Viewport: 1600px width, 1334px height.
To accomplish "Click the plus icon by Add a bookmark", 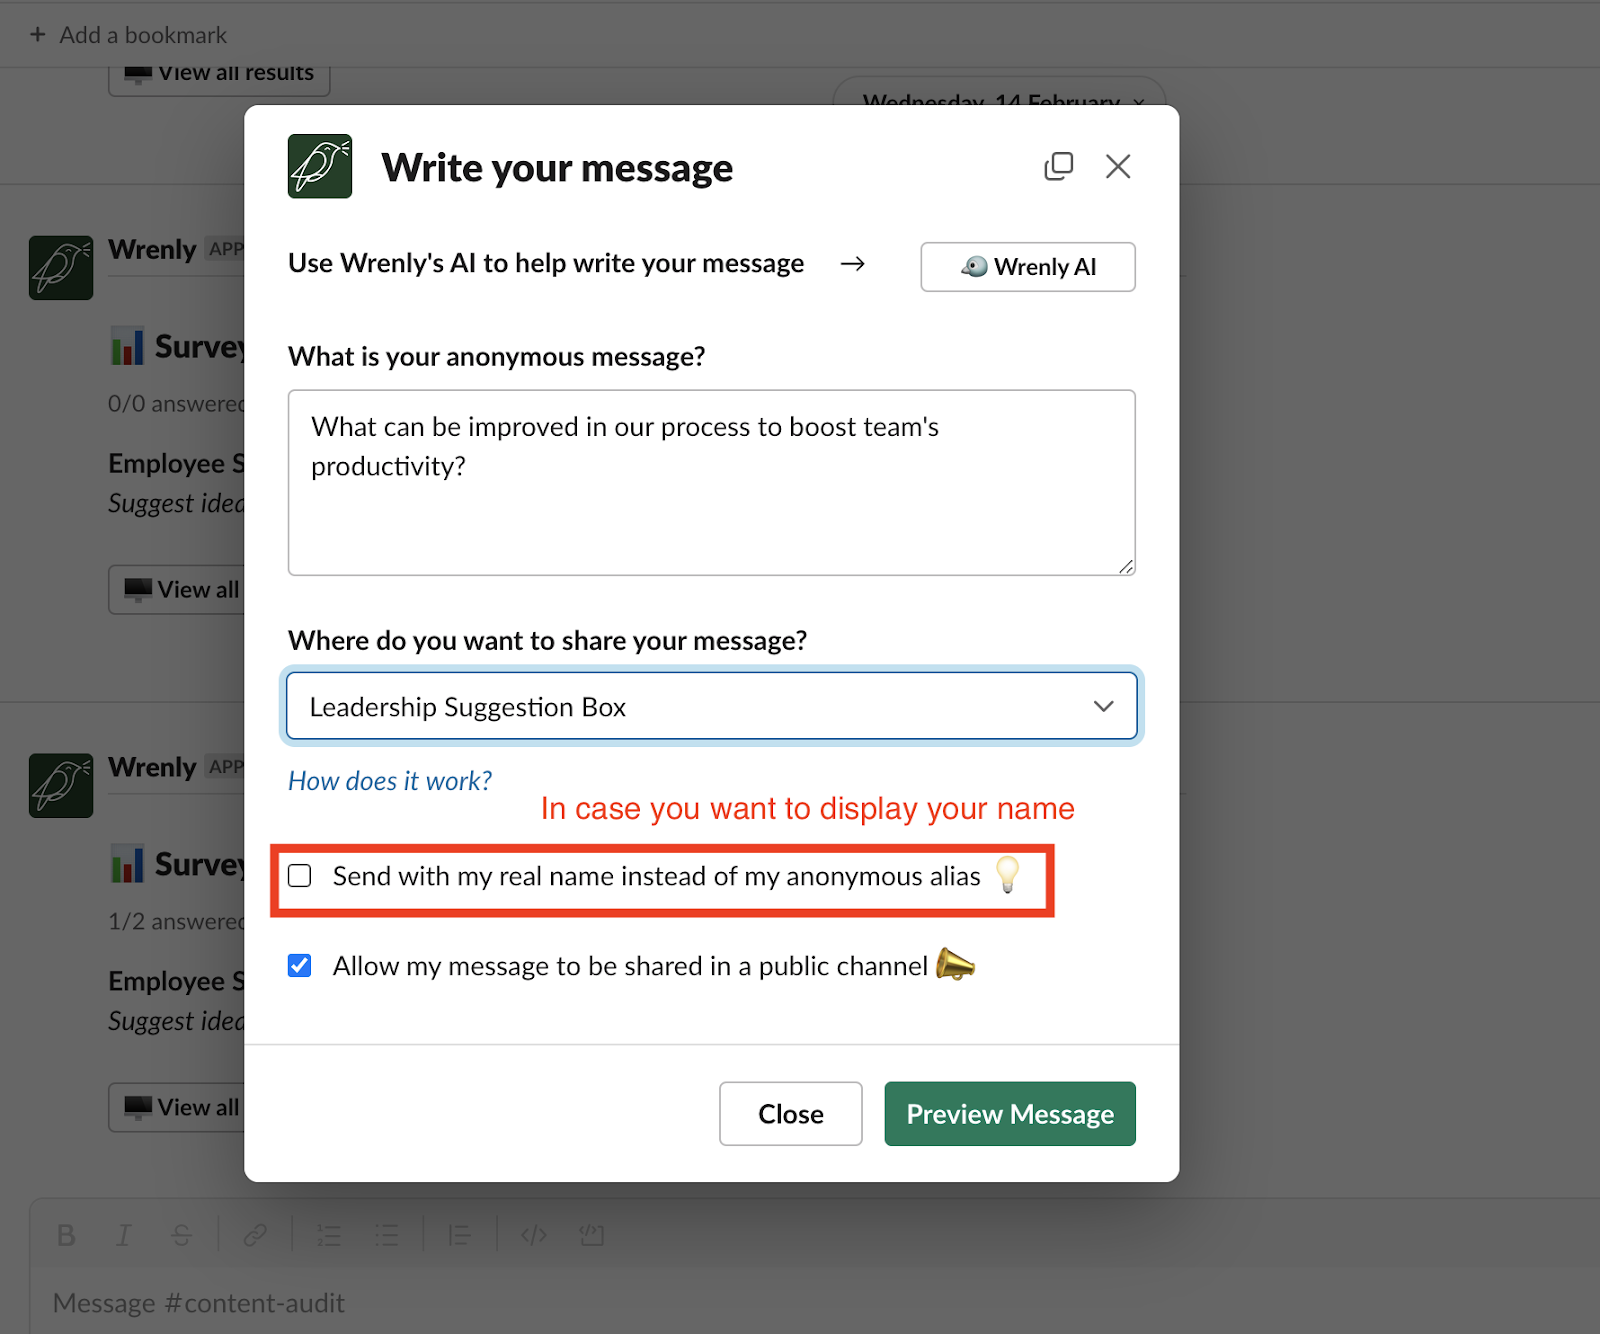I will 38,35.
